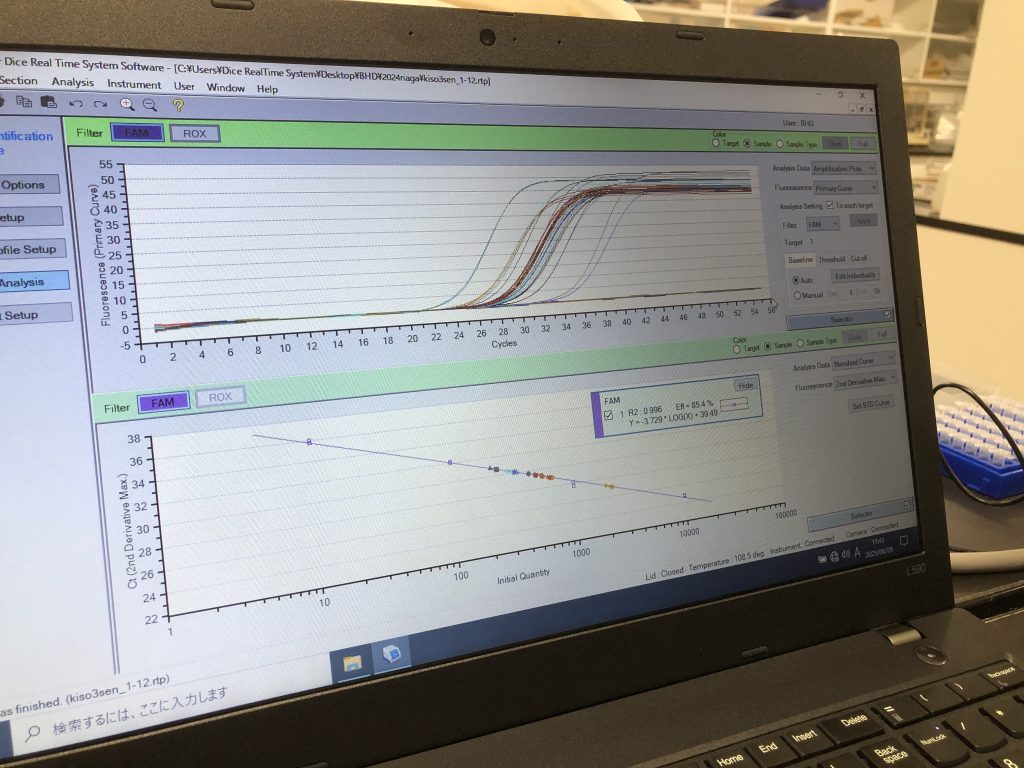Image resolution: width=1024 pixels, height=768 pixels.
Task: Uncheck the FAM standard curve legend checkbox
Action: [607, 414]
